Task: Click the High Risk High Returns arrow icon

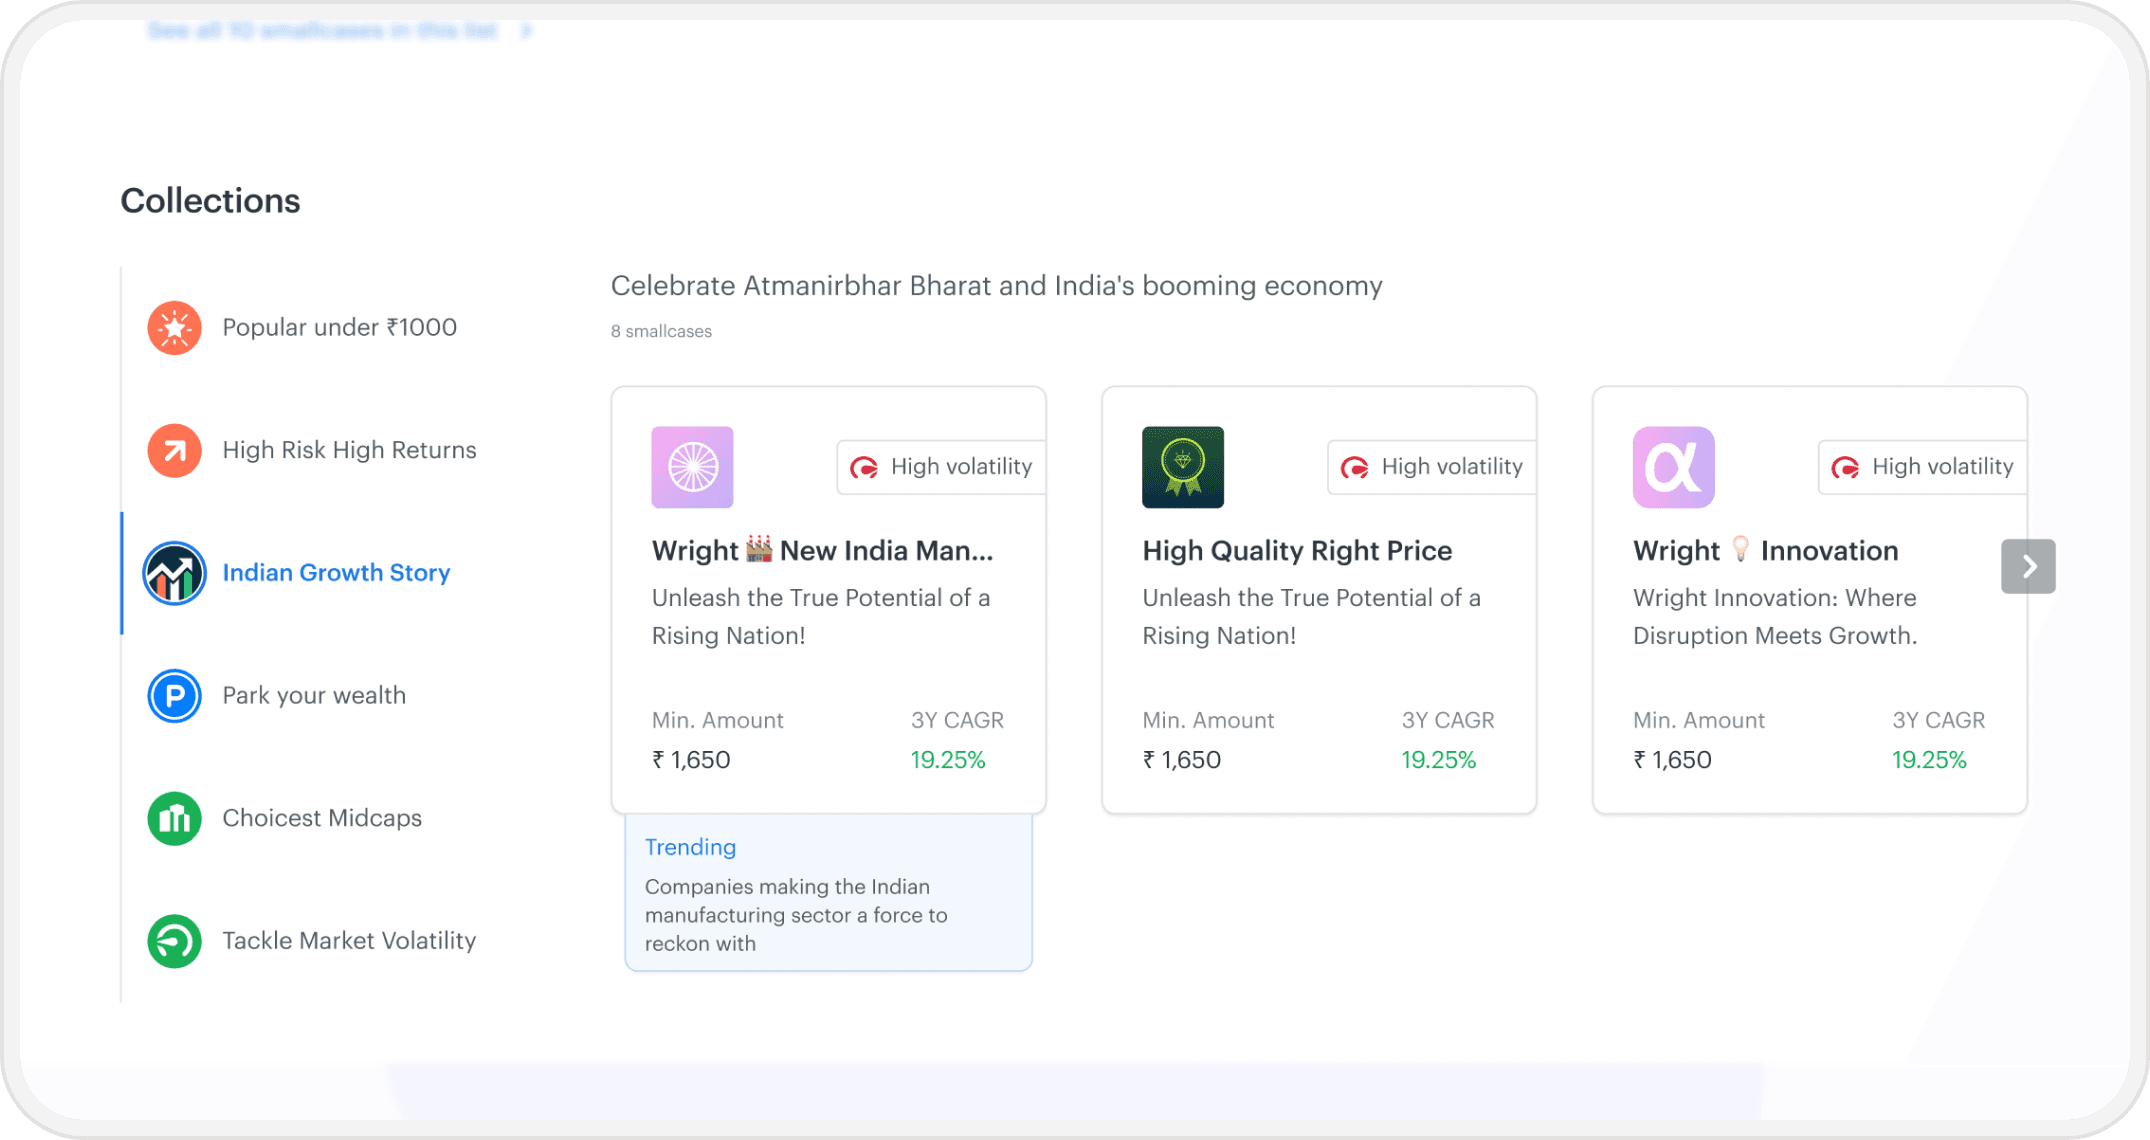Action: pos(174,451)
